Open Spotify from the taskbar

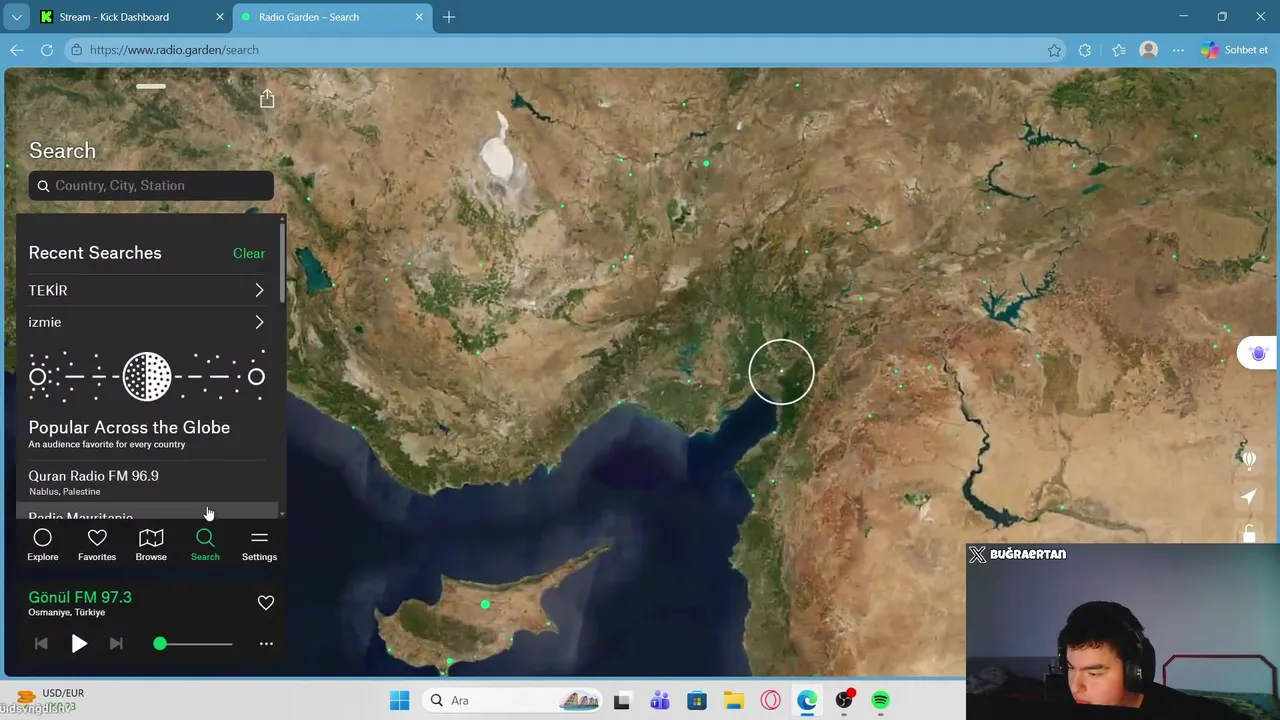881,700
